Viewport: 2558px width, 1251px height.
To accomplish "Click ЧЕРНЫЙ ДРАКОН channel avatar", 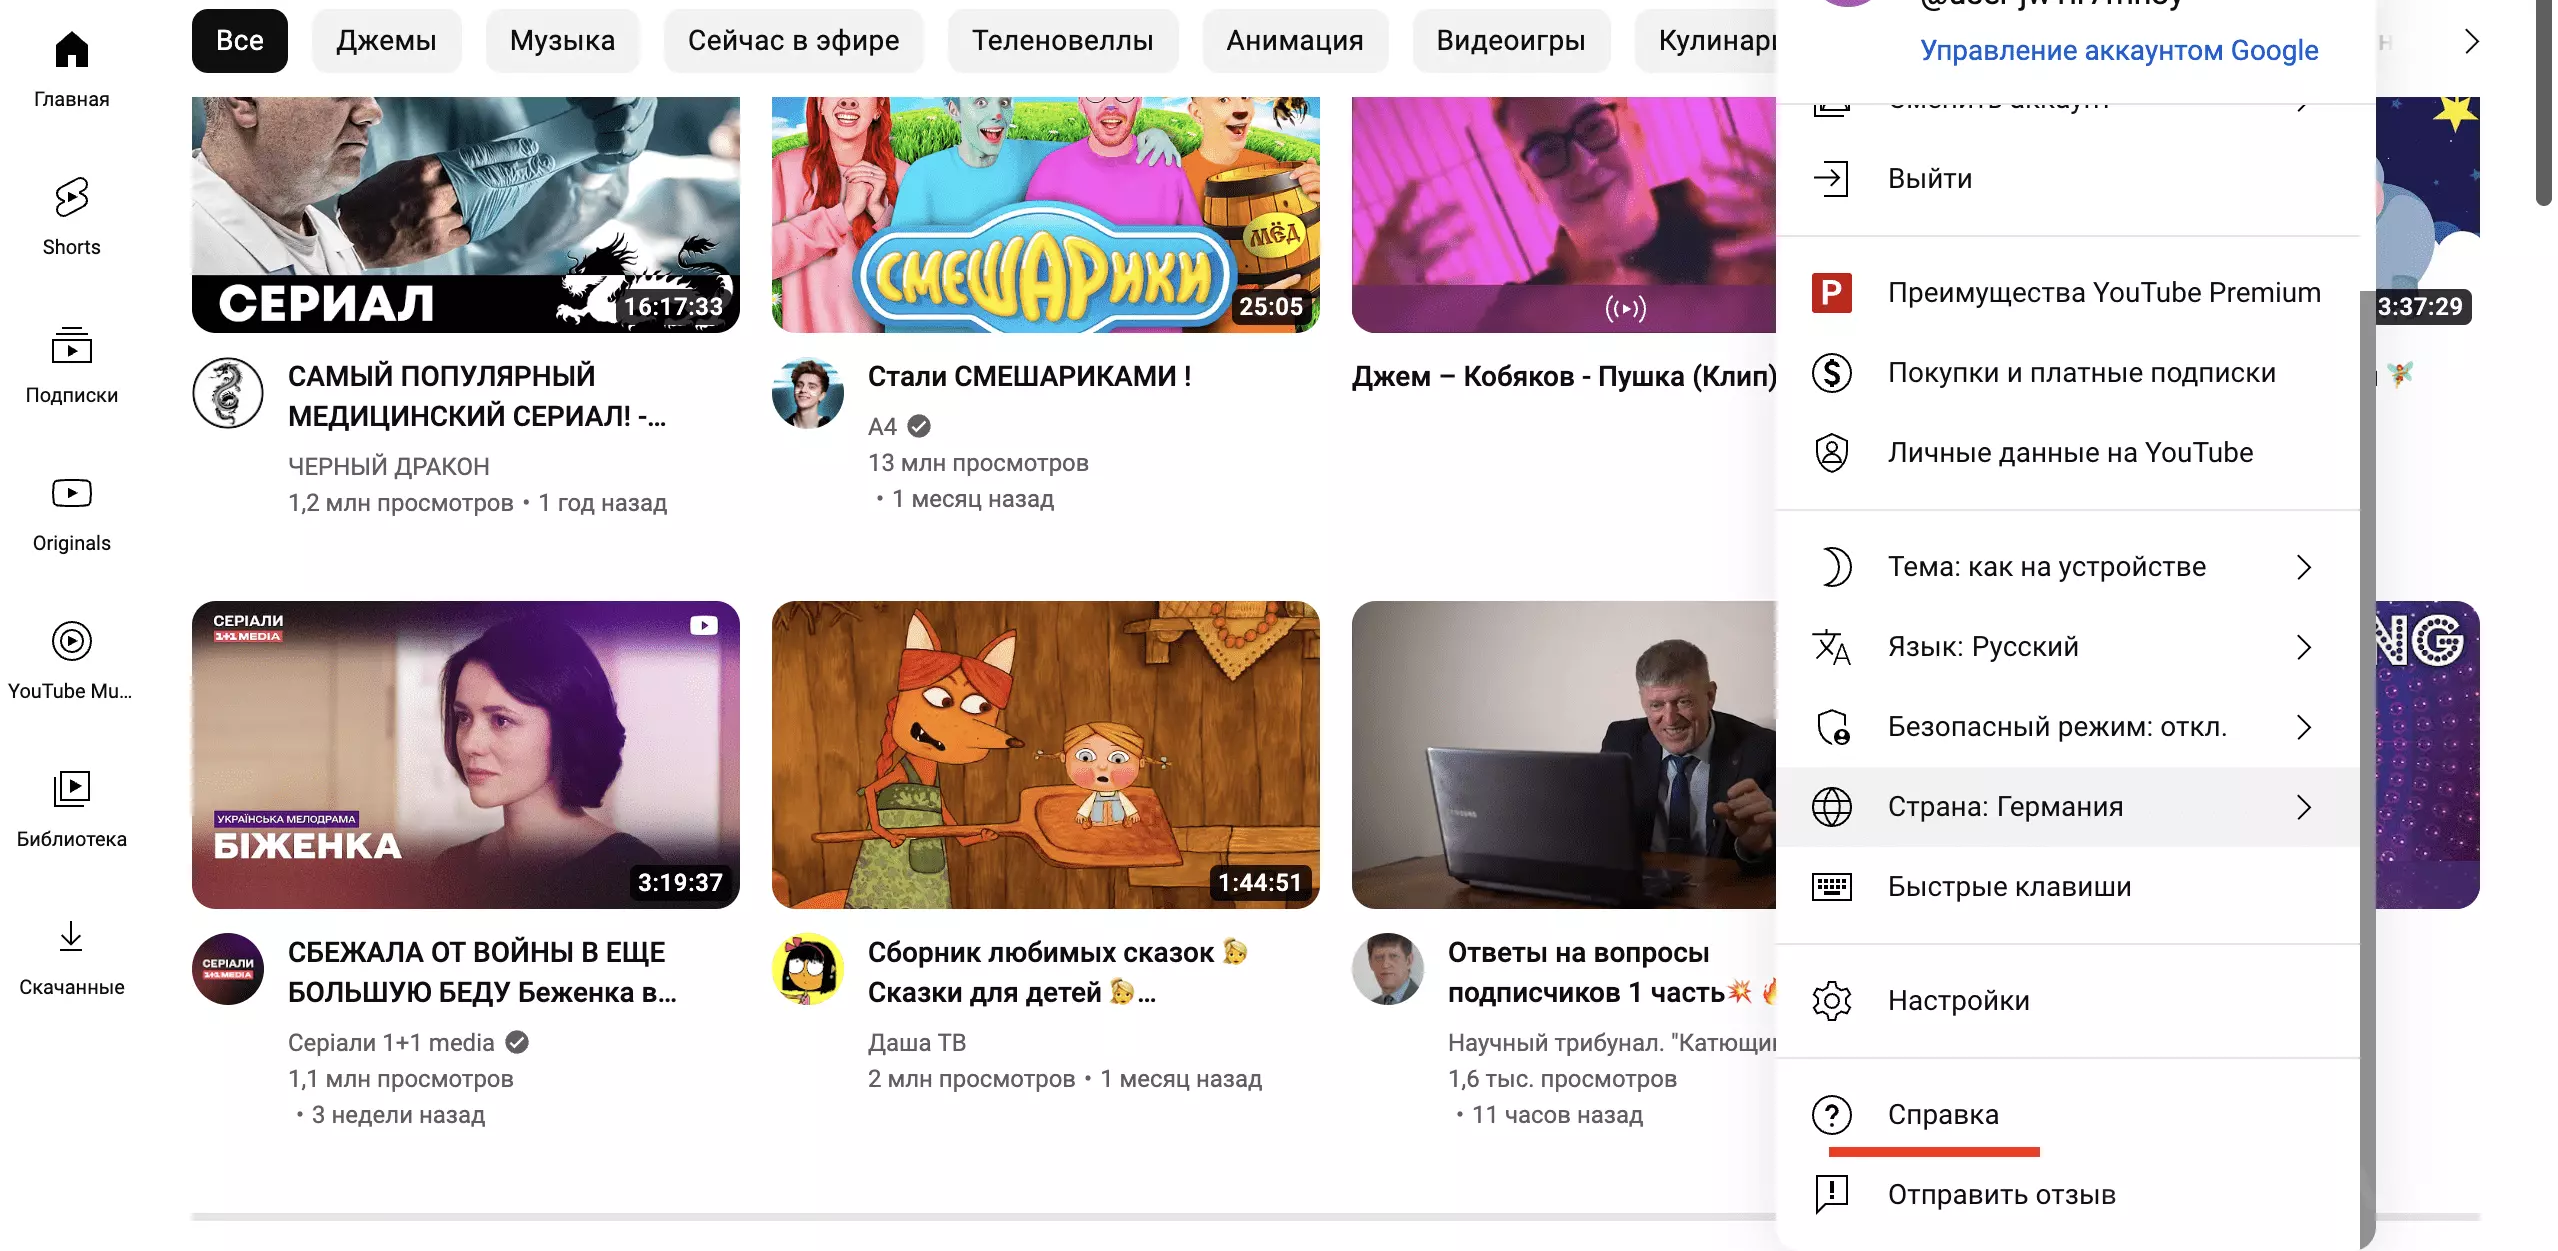I will (x=228, y=393).
